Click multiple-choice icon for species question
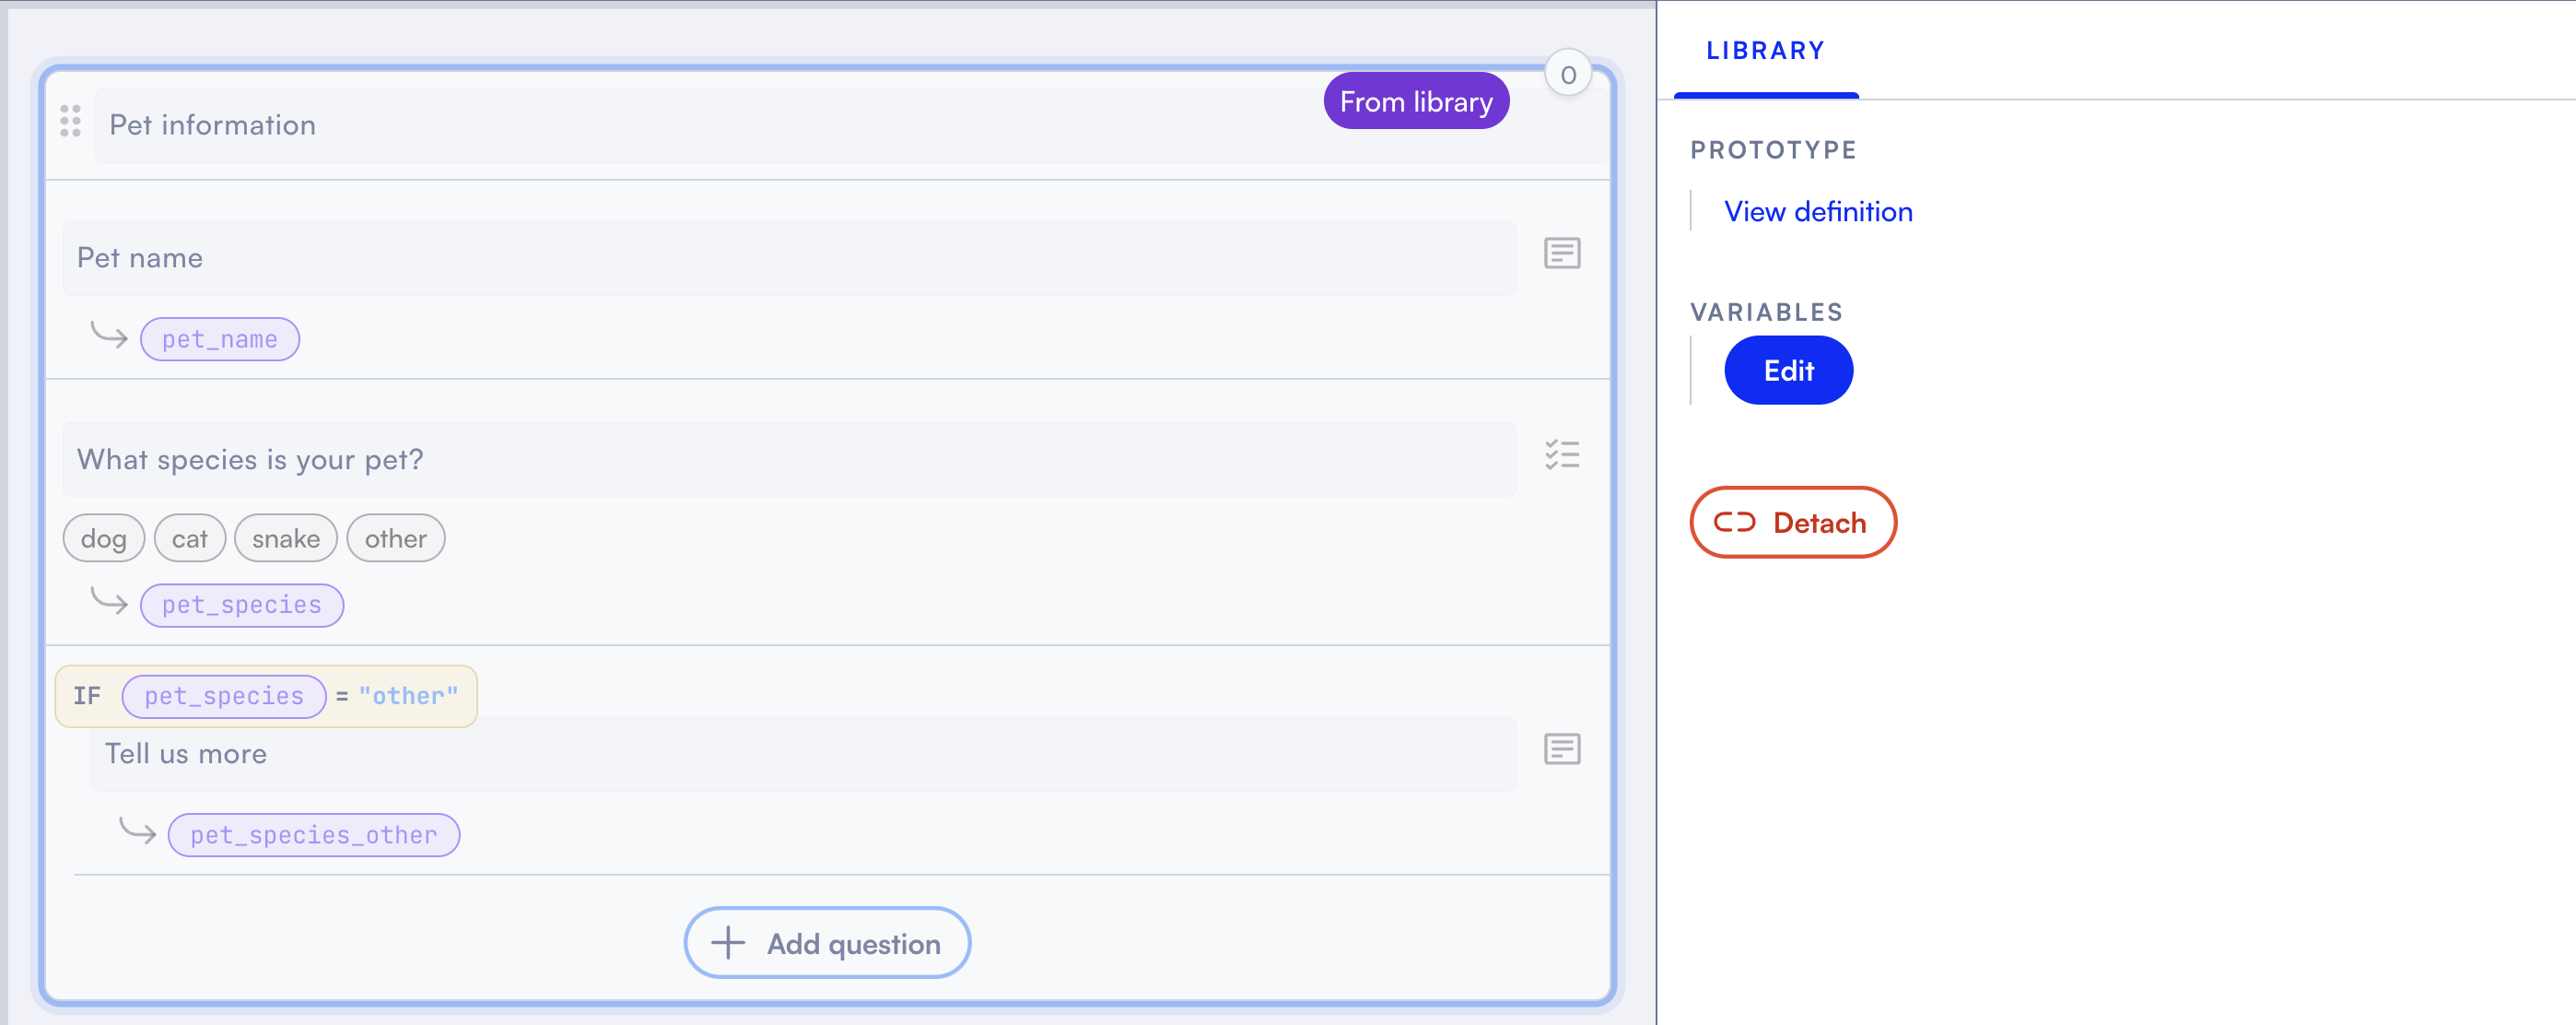The image size is (2576, 1025). pos(1561,455)
